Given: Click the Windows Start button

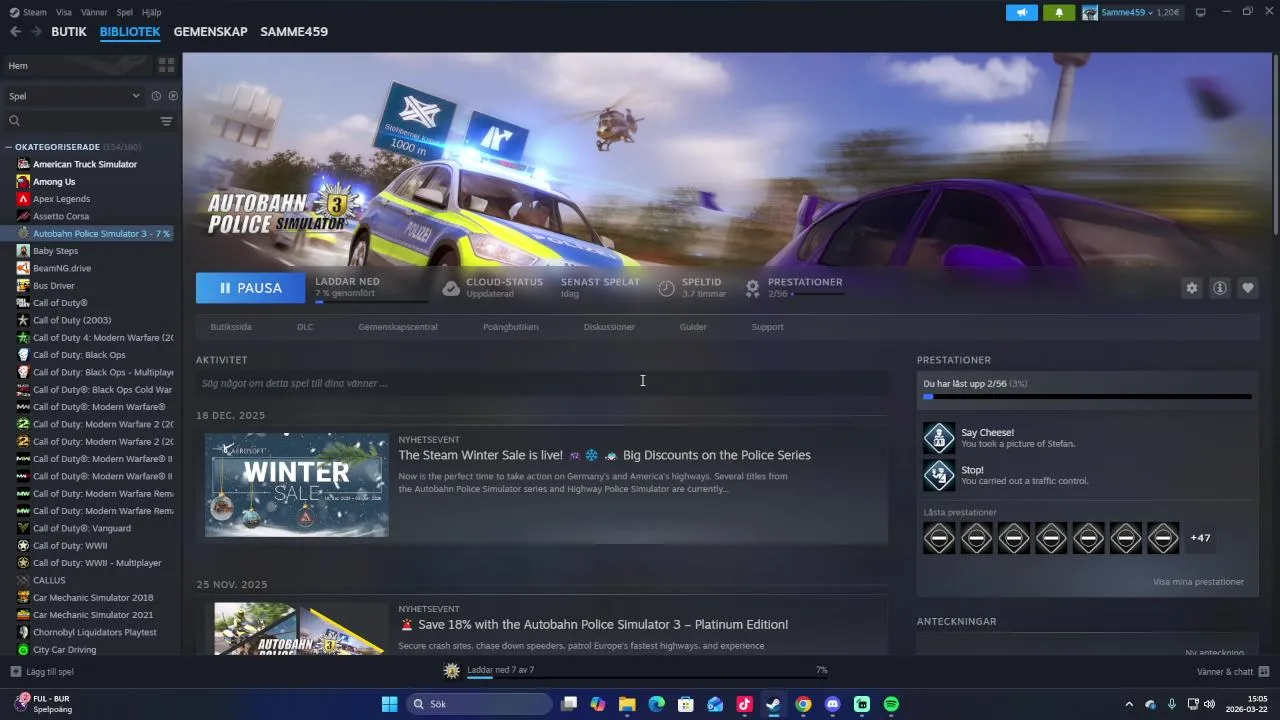Looking at the screenshot, I should [x=389, y=704].
